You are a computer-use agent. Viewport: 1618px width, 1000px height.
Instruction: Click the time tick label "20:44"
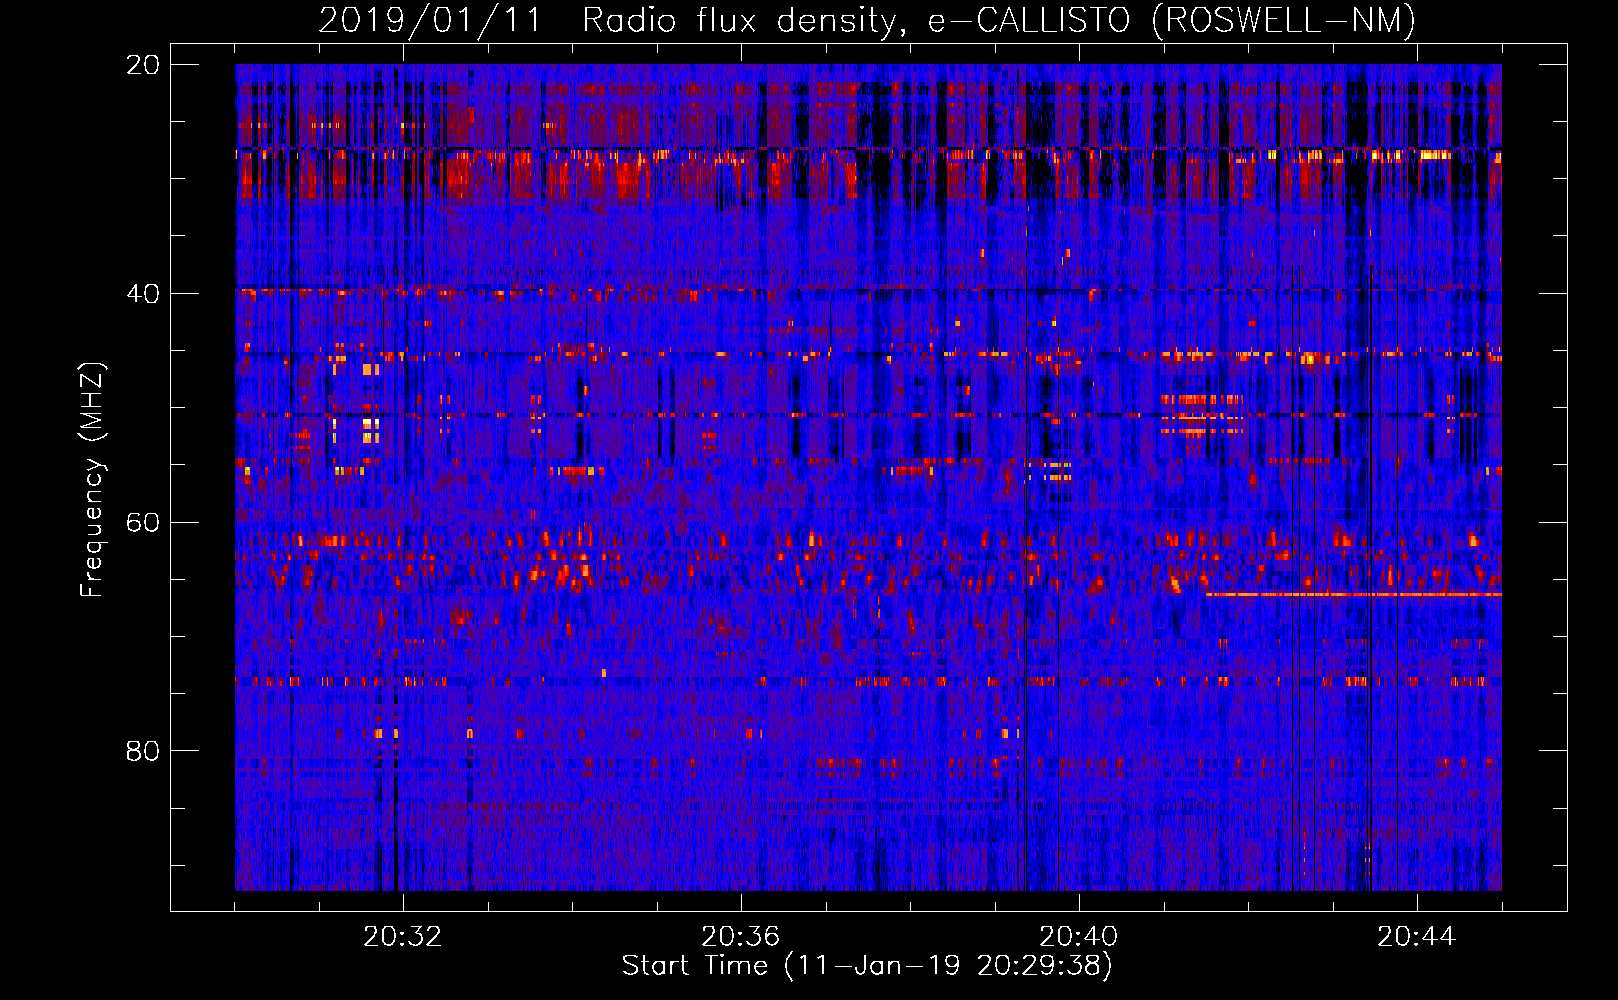[x=1417, y=937]
